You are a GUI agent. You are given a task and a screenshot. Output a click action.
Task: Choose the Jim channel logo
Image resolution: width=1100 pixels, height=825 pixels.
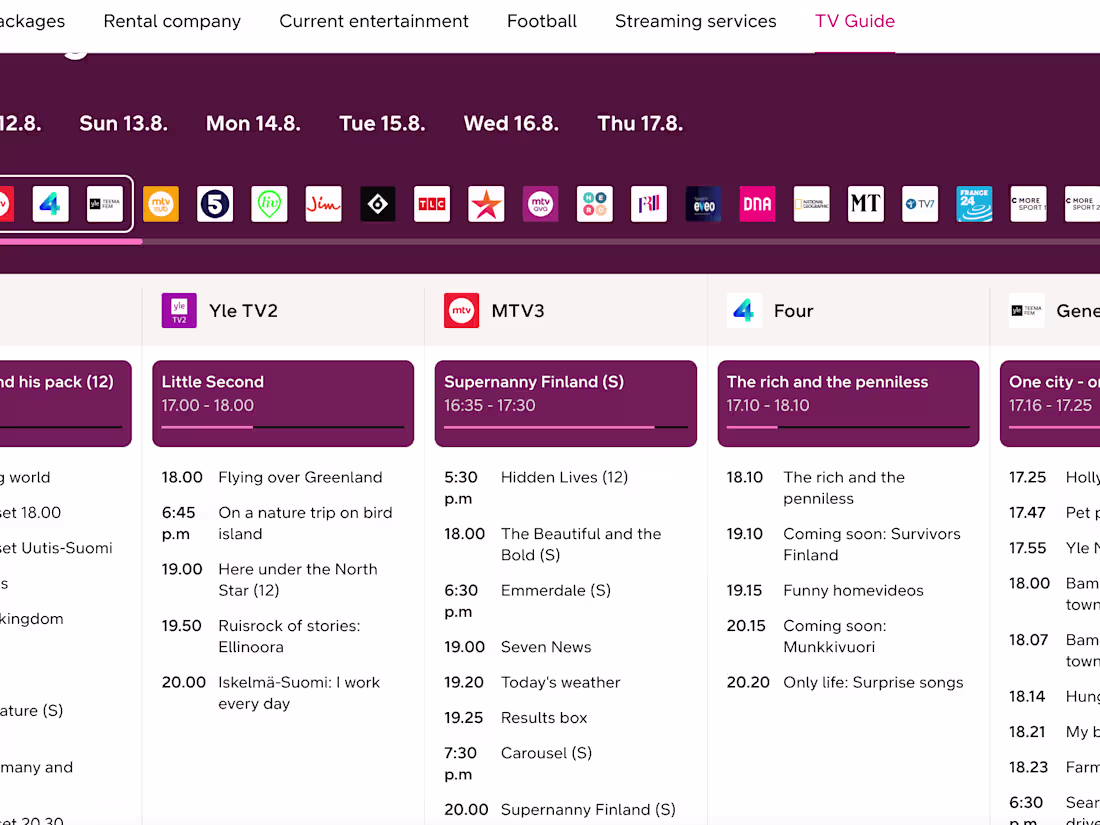coord(323,204)
